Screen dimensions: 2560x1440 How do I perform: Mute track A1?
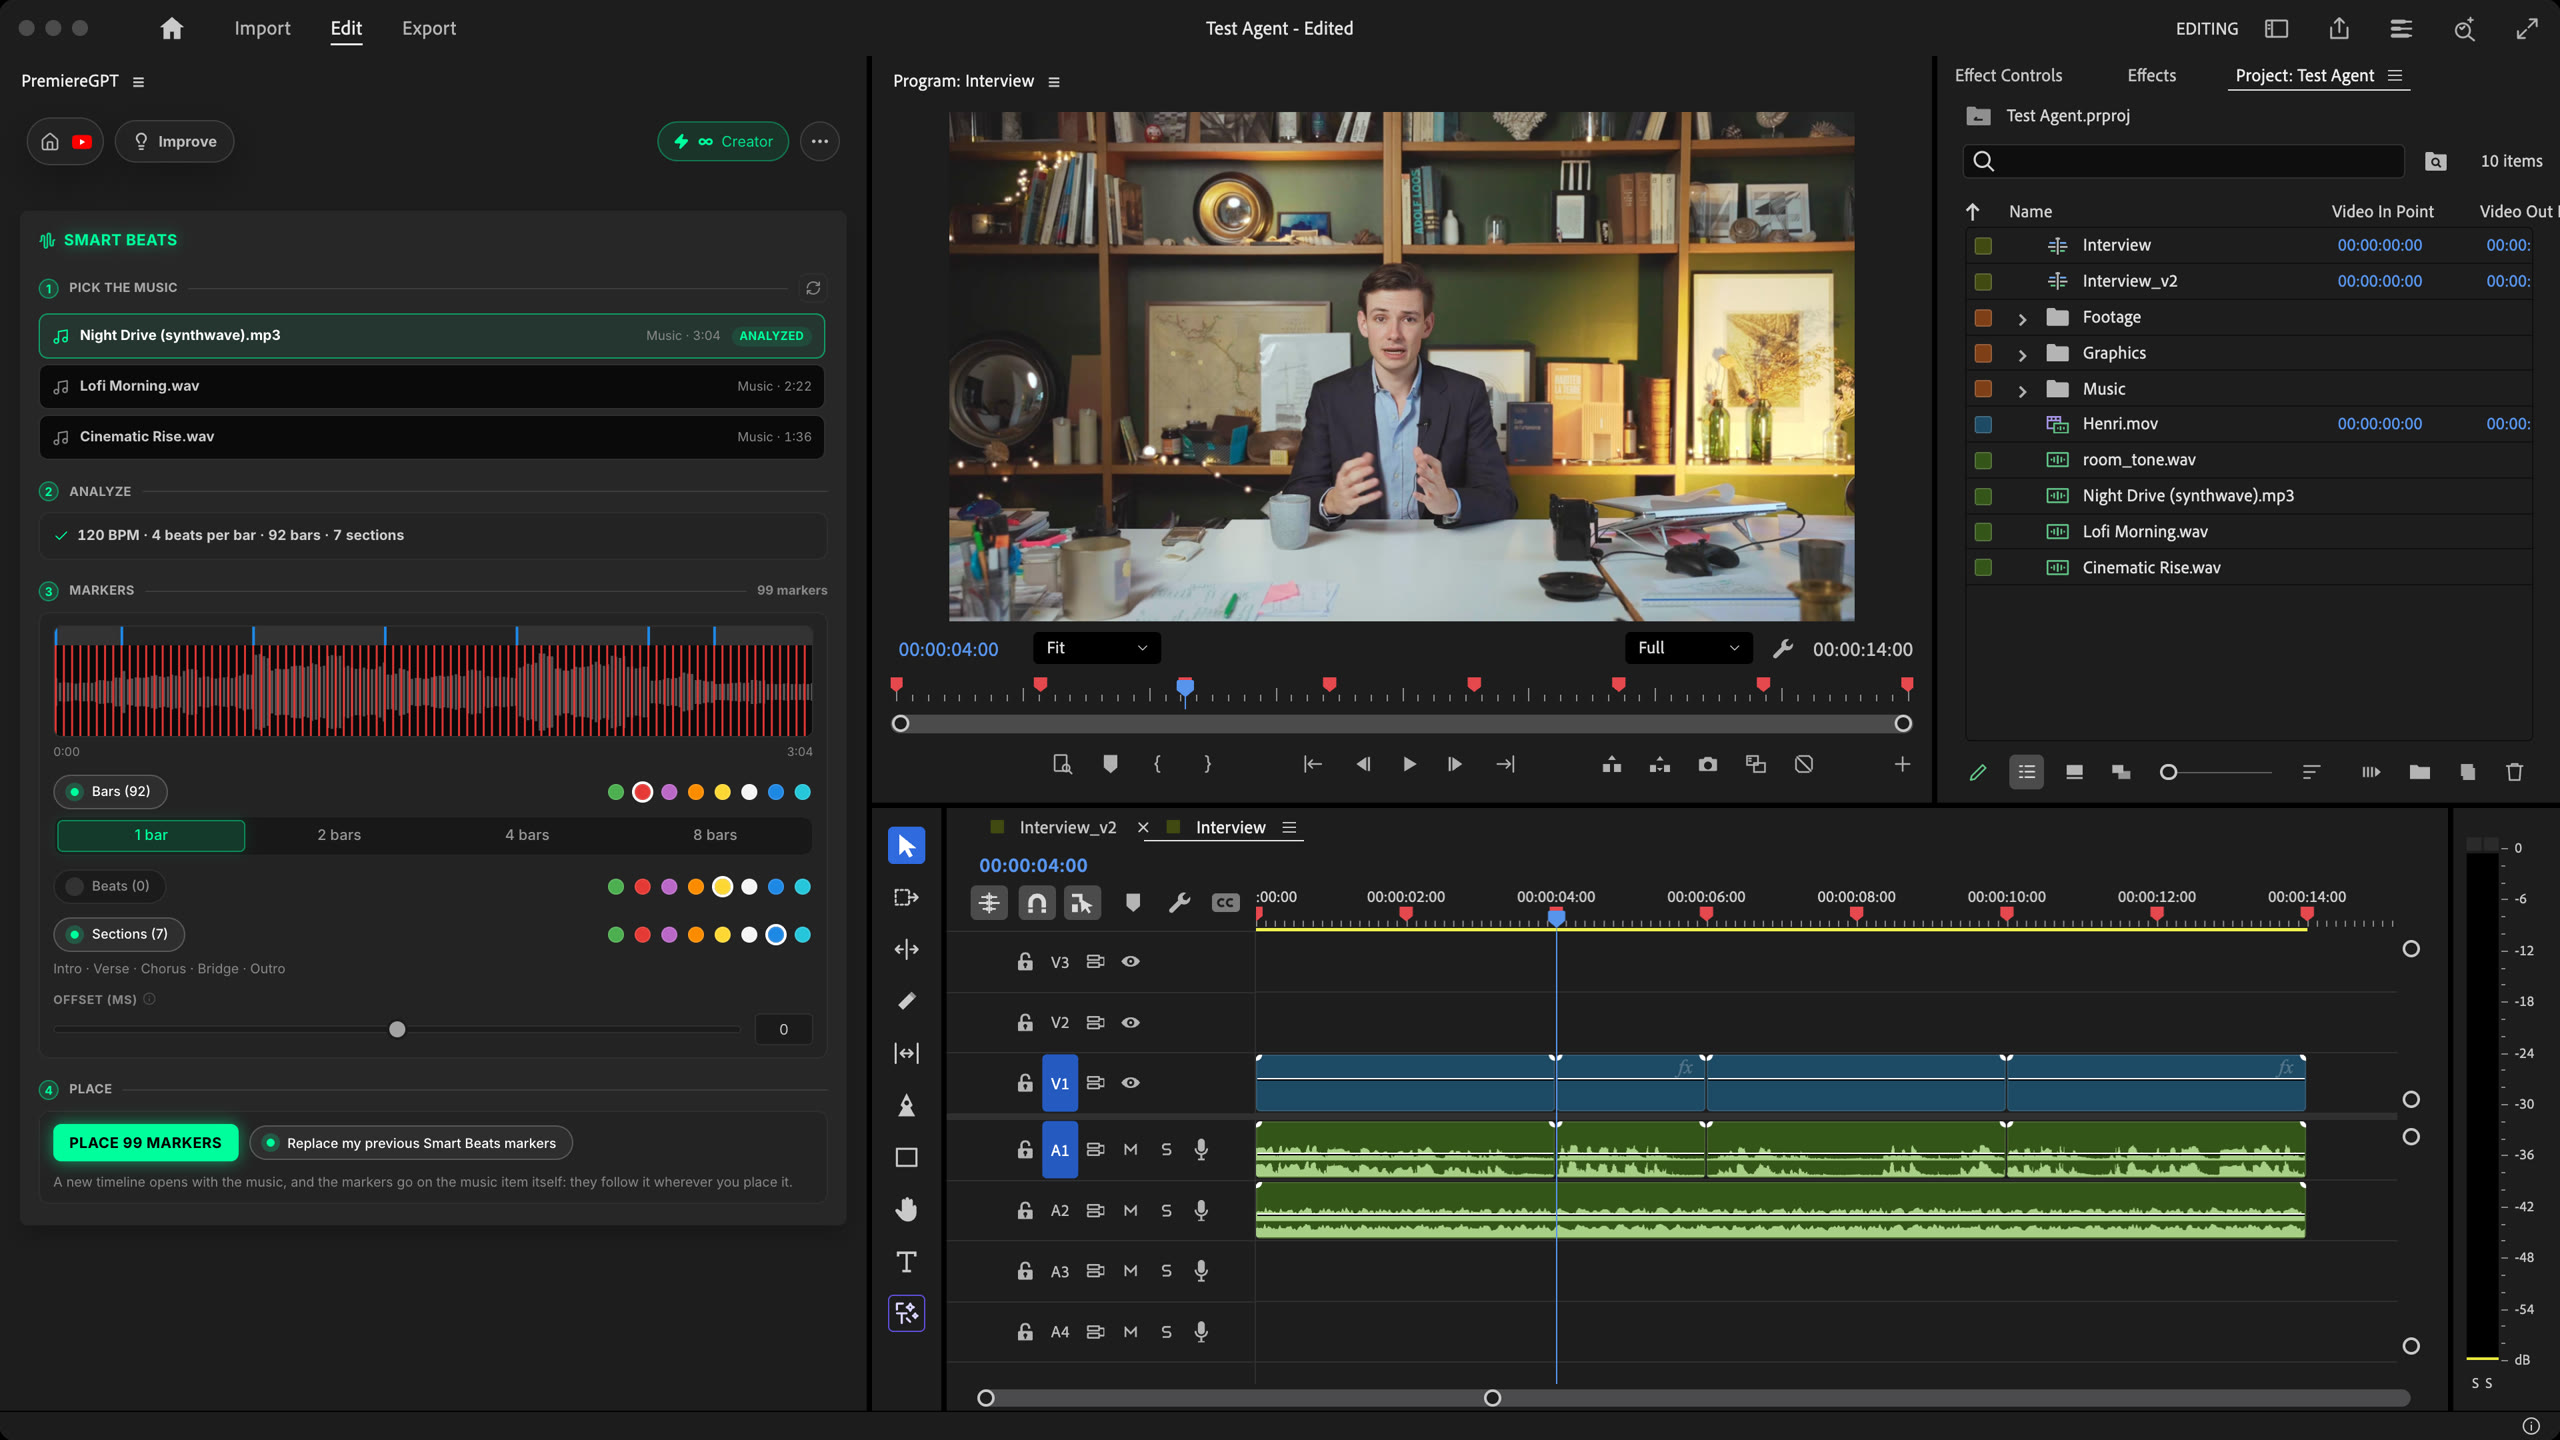(x=1131, y=1150)
